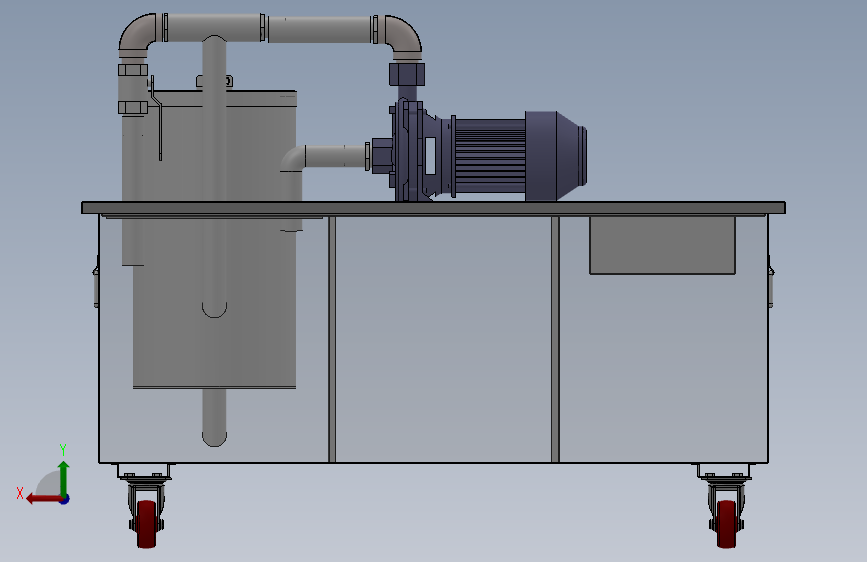The image size is (867, 562).
Task: Select the right elbow of the top pipe
Action: click(403, 37)
